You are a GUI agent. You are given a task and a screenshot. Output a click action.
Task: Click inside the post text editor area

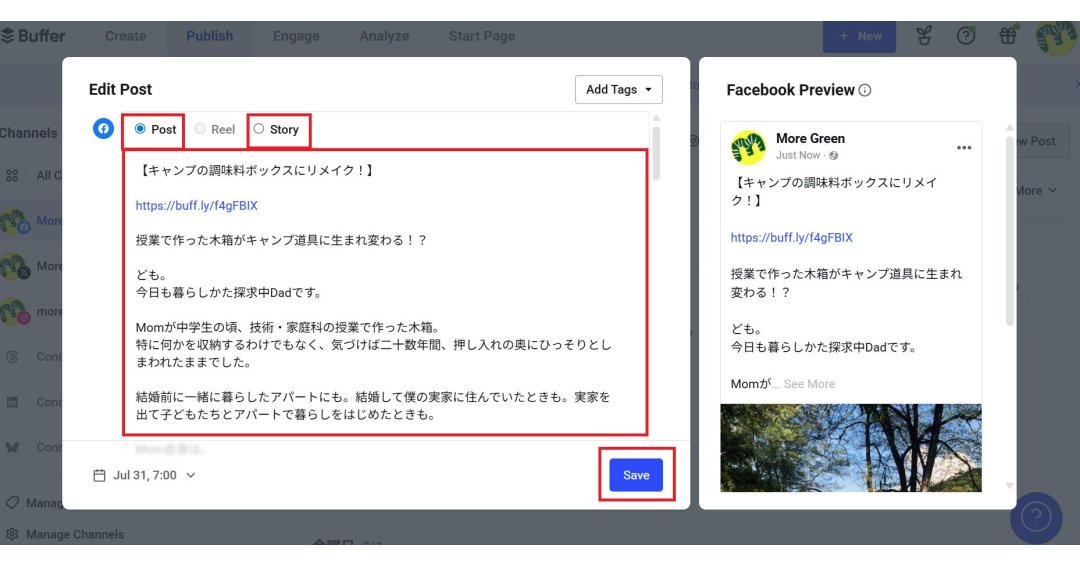click(x=385, y=293)
